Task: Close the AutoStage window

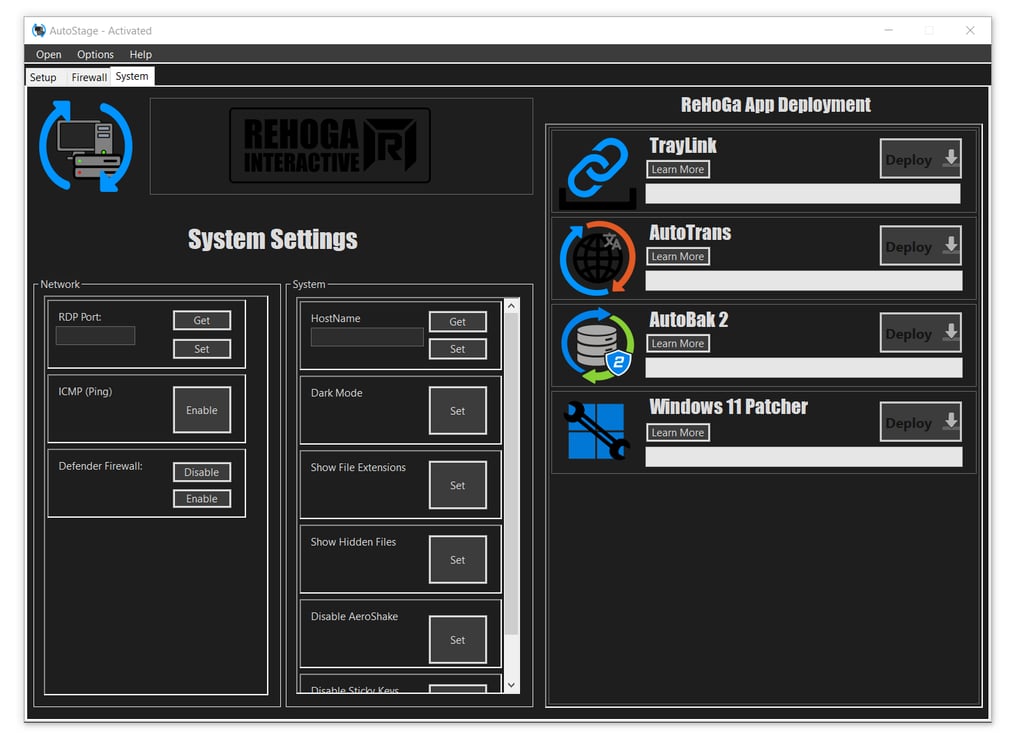Action: [x=970, y=31]
